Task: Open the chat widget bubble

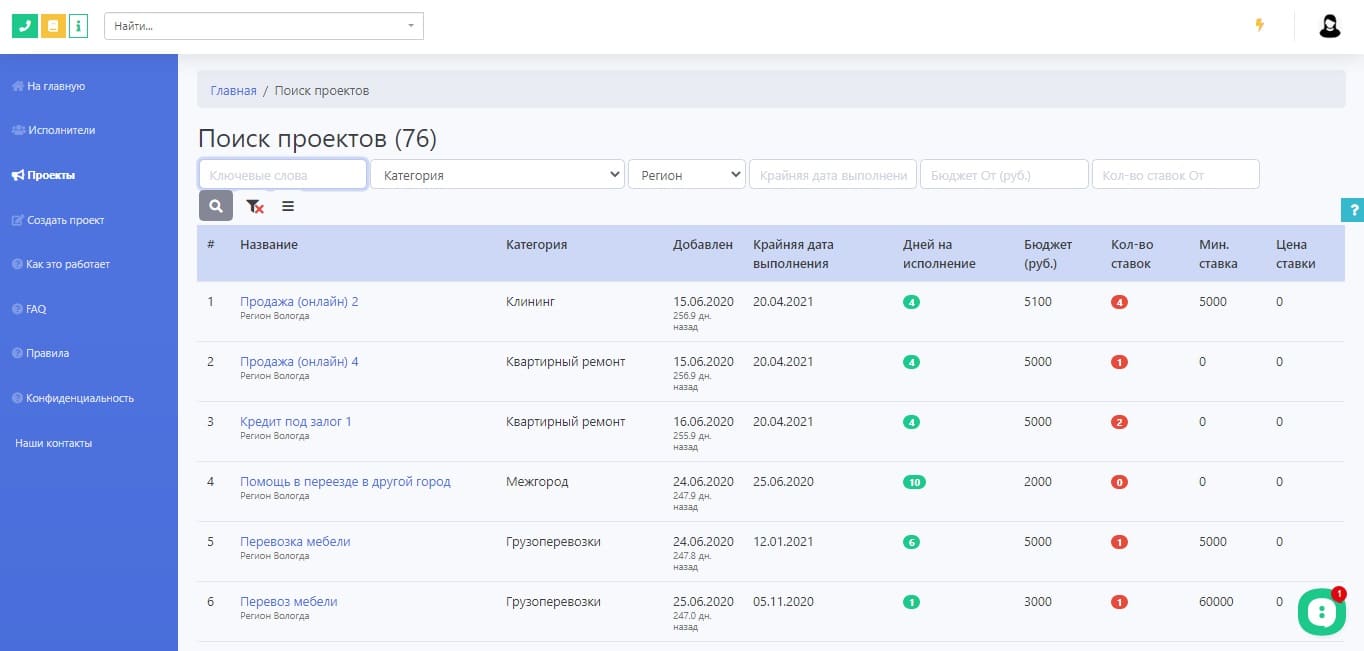Action: point(1321,611)
